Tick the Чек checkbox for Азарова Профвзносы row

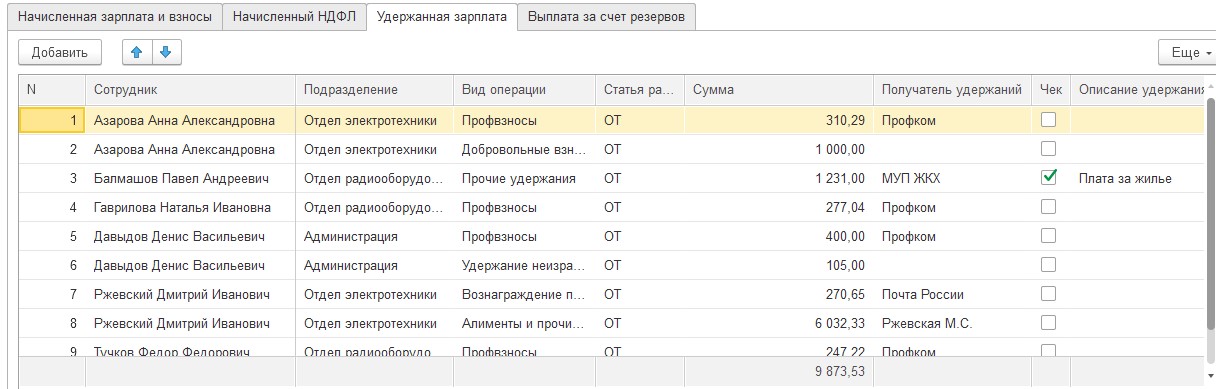point(1049,120)
